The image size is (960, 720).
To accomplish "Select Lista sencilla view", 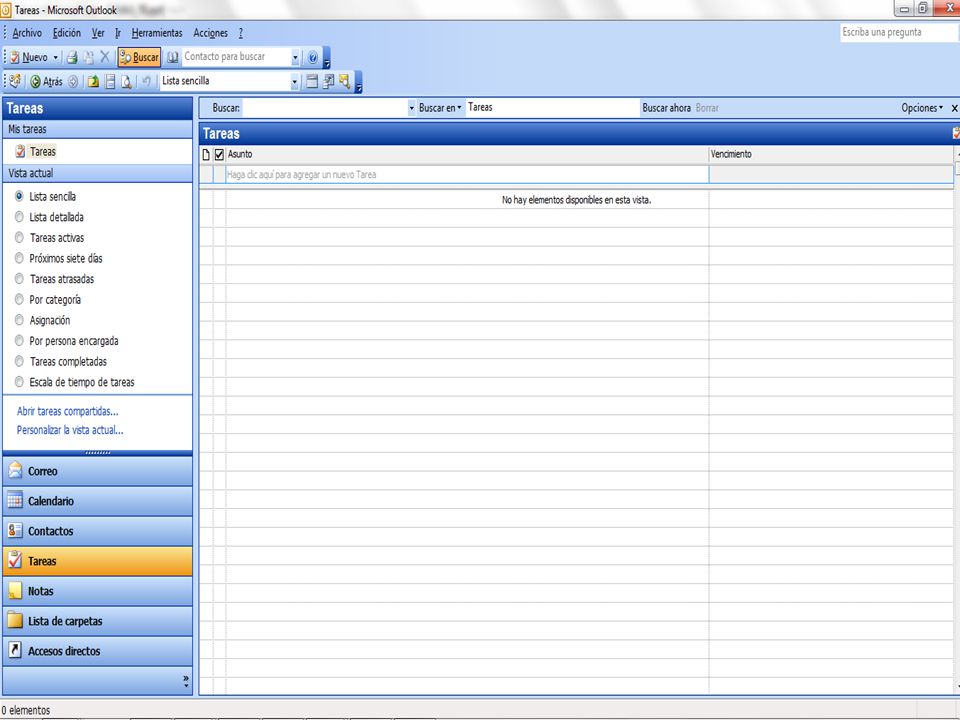I will (x=46, y=197).
